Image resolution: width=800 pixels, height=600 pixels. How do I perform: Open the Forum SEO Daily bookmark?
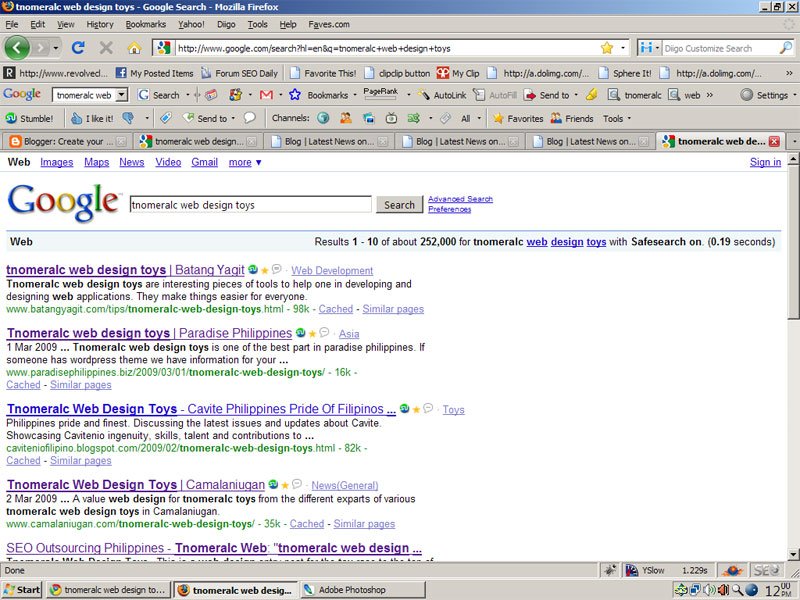[x=239, y=73]
